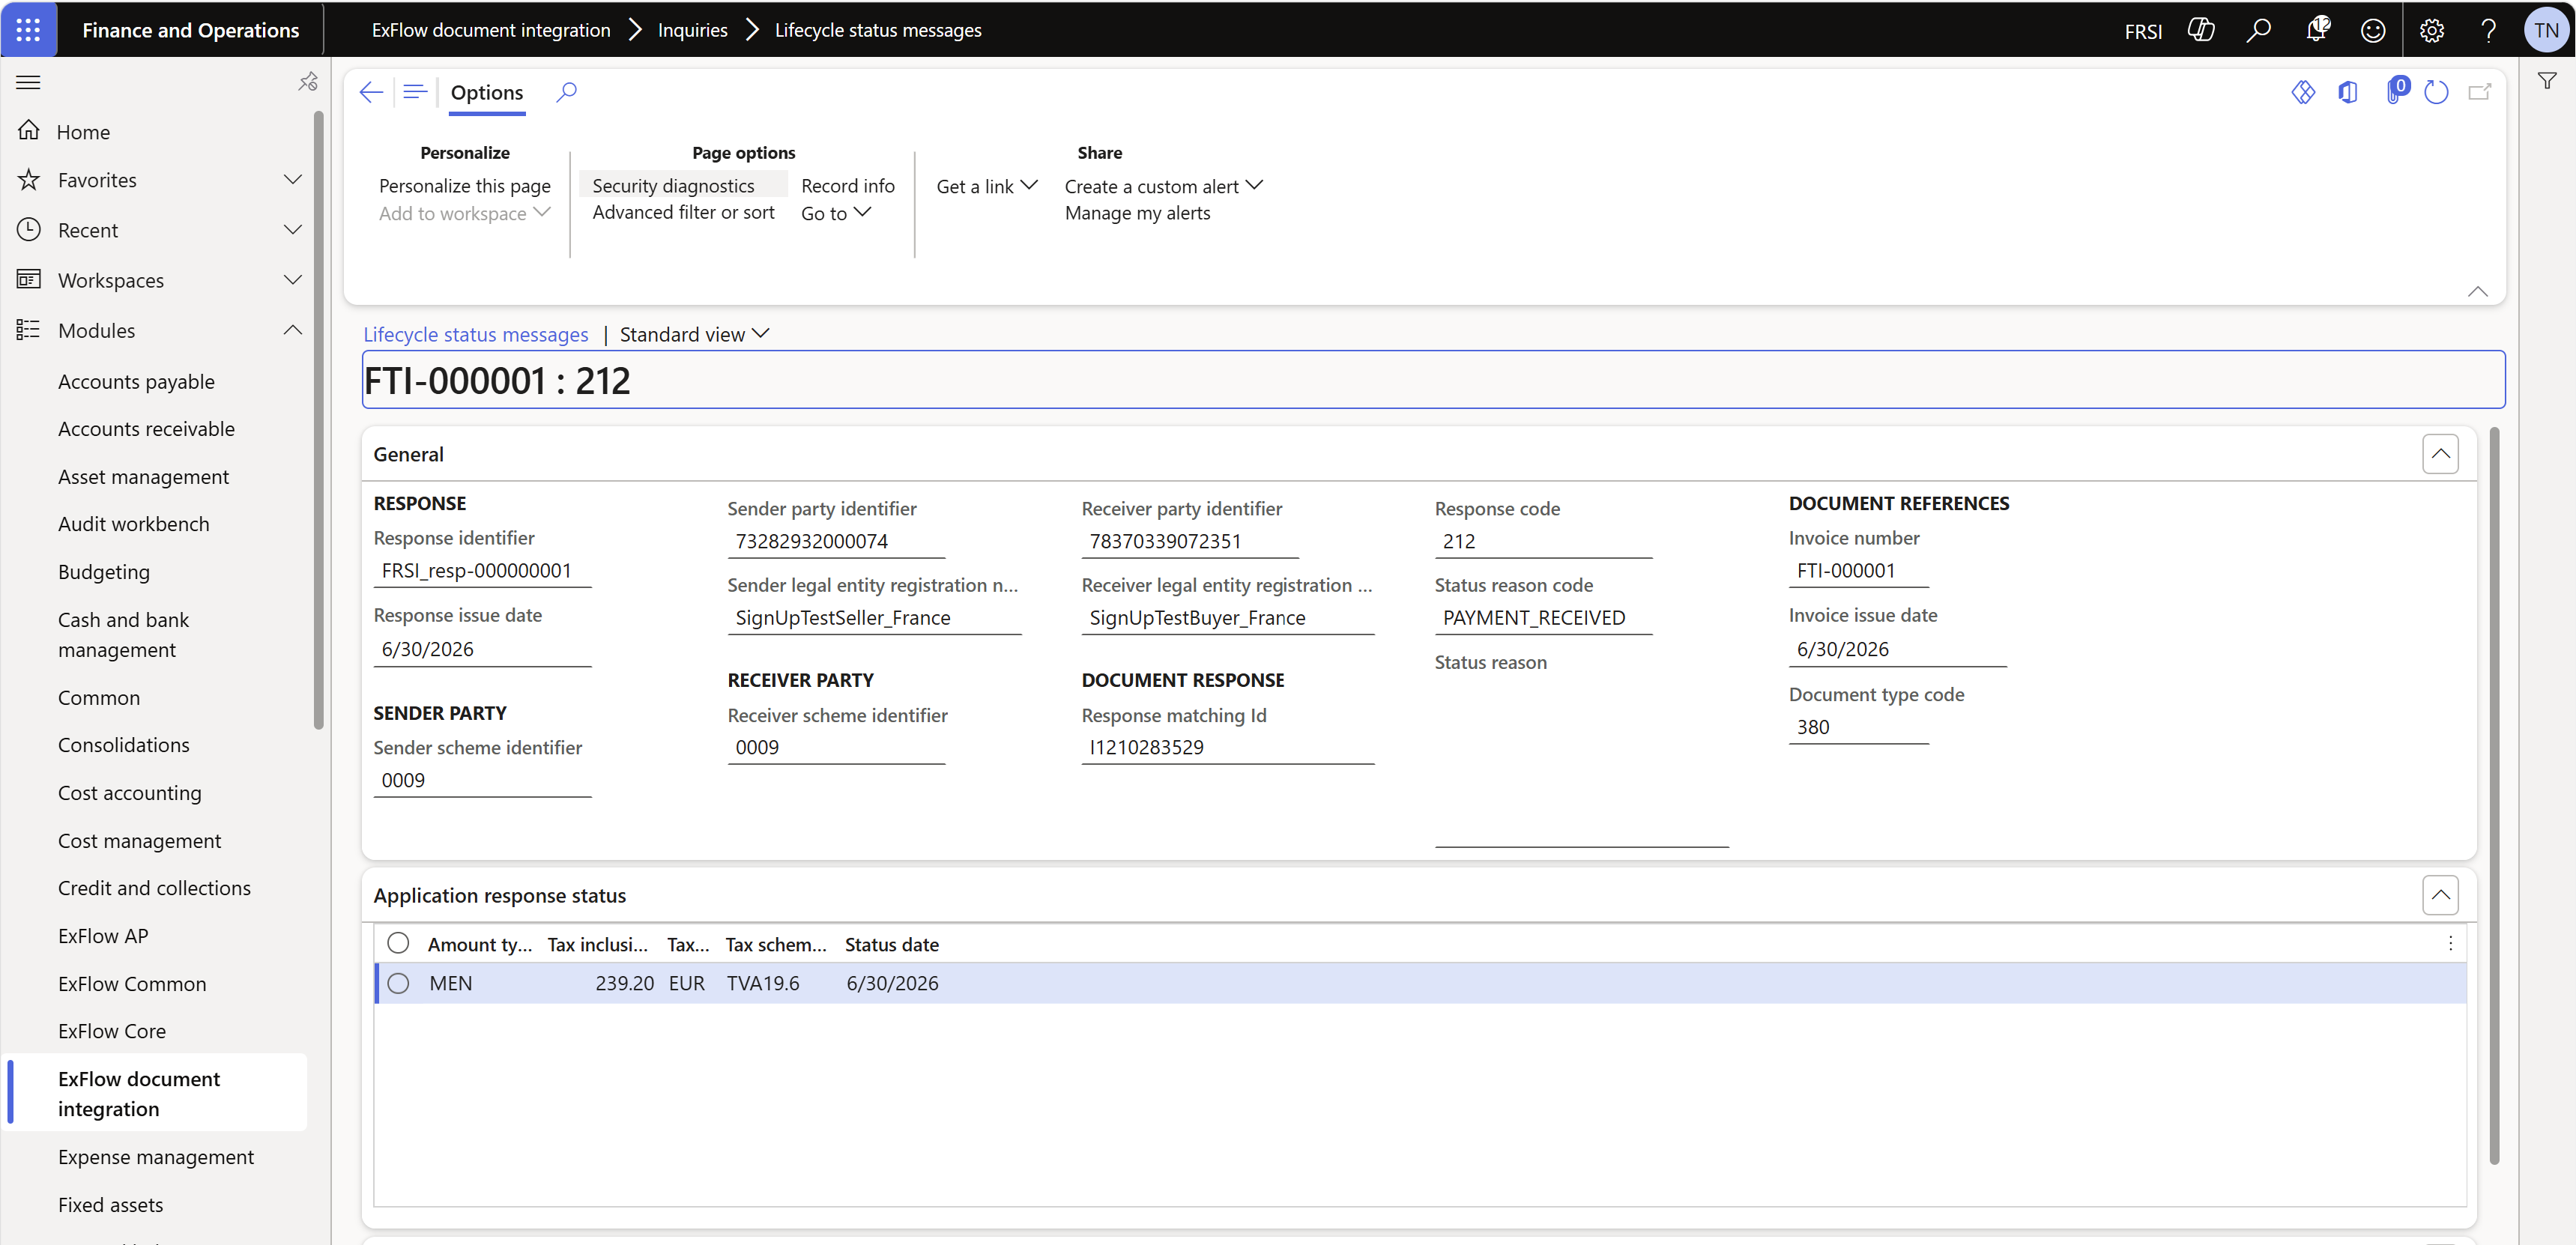Screen dimensions: 2576x1245
Task: Open the notifications bell icon
Action: 2317,30
